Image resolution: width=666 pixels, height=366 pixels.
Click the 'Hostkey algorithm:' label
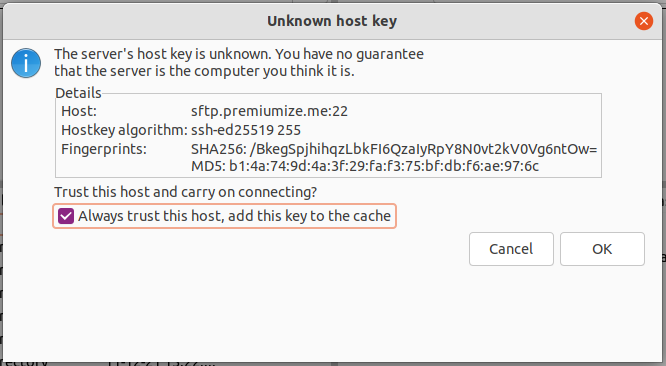(x=124, y=130)
